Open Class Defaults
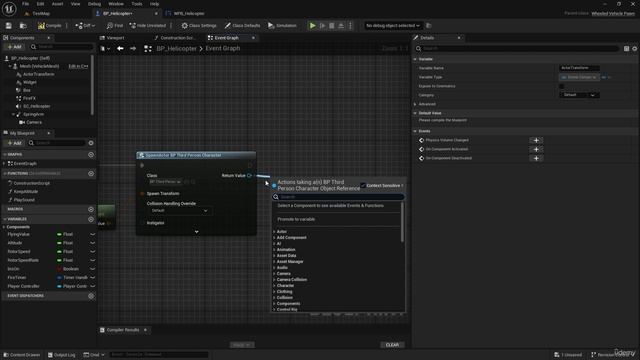Screen dimensions: 640x360 242,26
